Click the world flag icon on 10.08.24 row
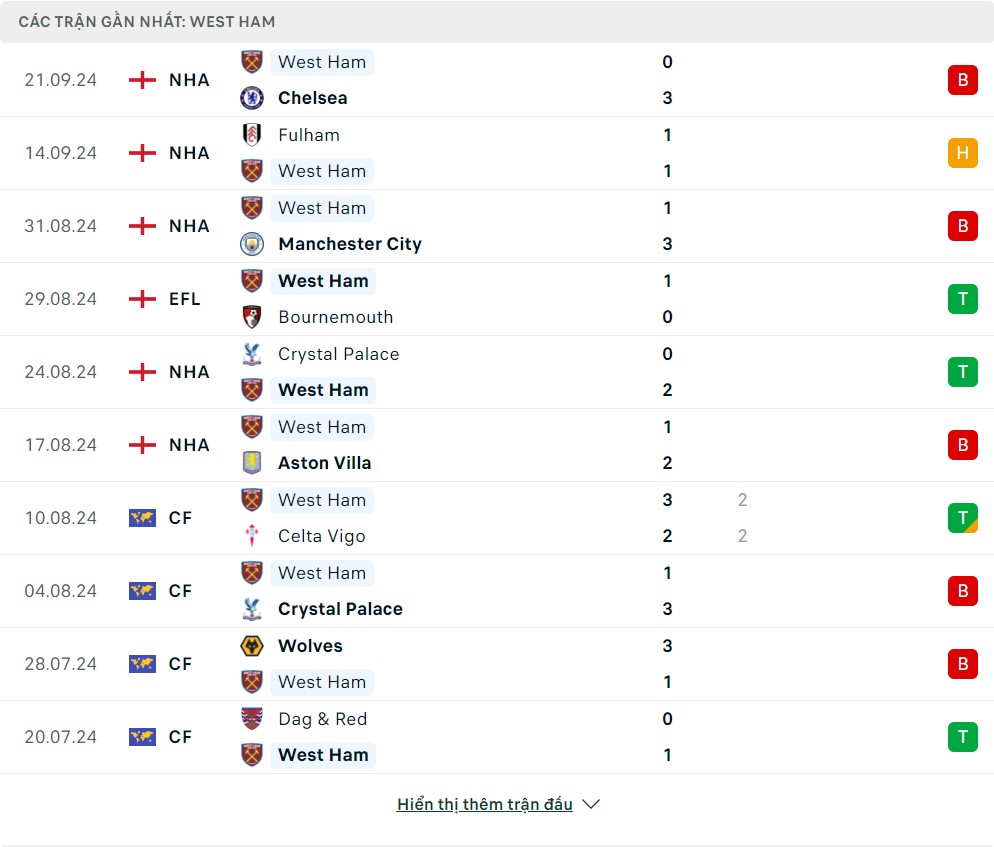 143,518
